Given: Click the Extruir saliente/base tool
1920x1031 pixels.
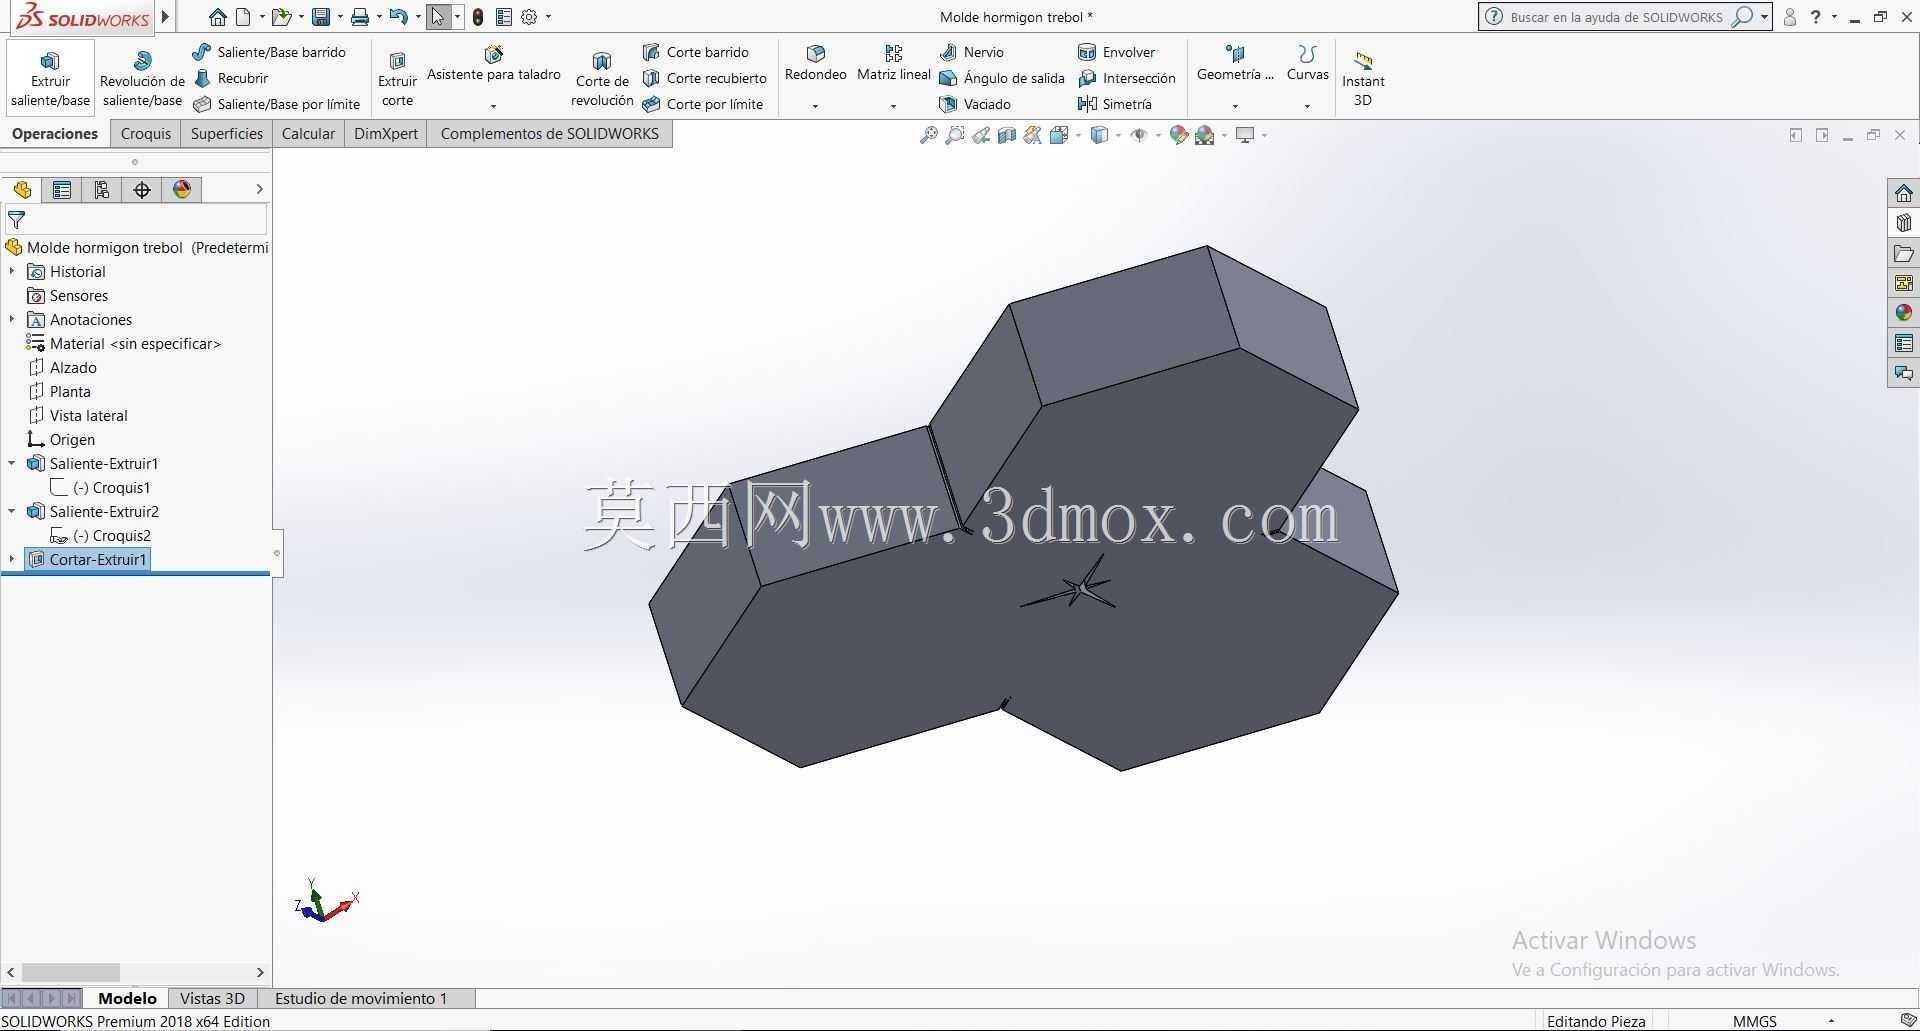Looking at the screenshot, I should coord(50,78).
